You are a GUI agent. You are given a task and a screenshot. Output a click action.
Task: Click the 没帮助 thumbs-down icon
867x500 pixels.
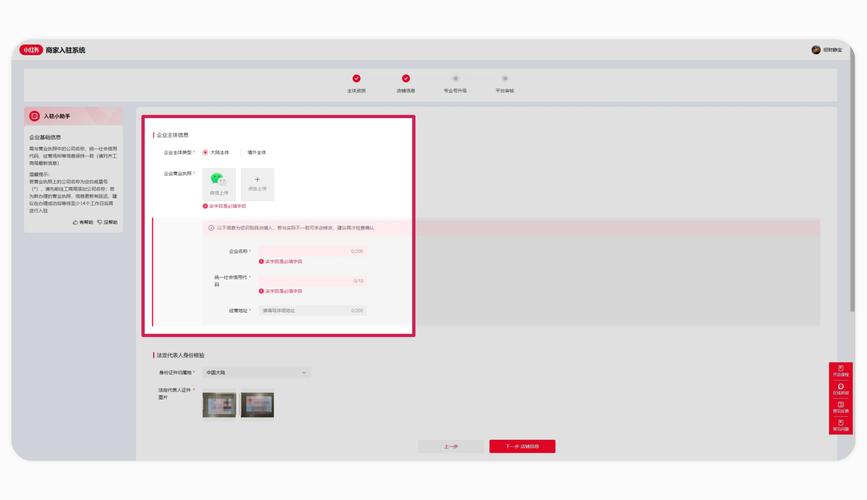(101, 222)
